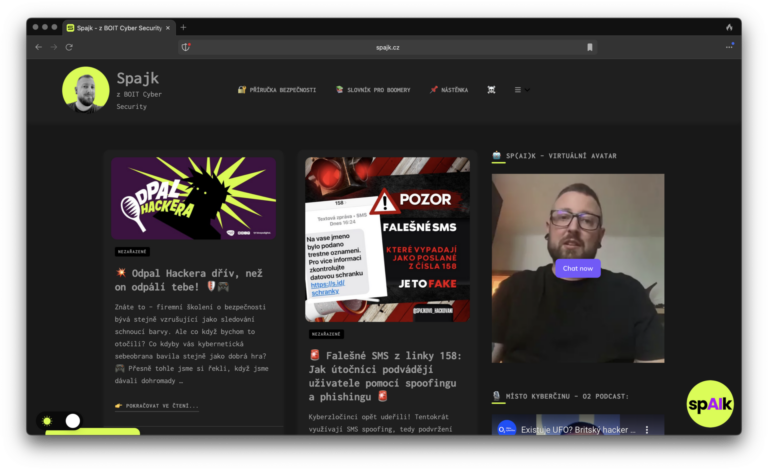Click the spajk.cz address field

(387, 47)
